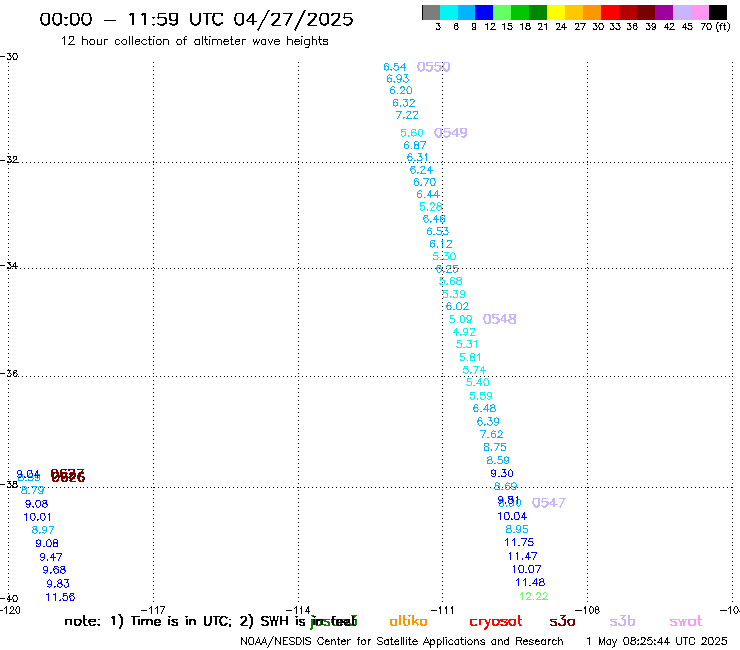The width and height of the screenshot is (740, 650).
Task: Pick the purple swatch in the color scale
Action: [x=664, y=12]
